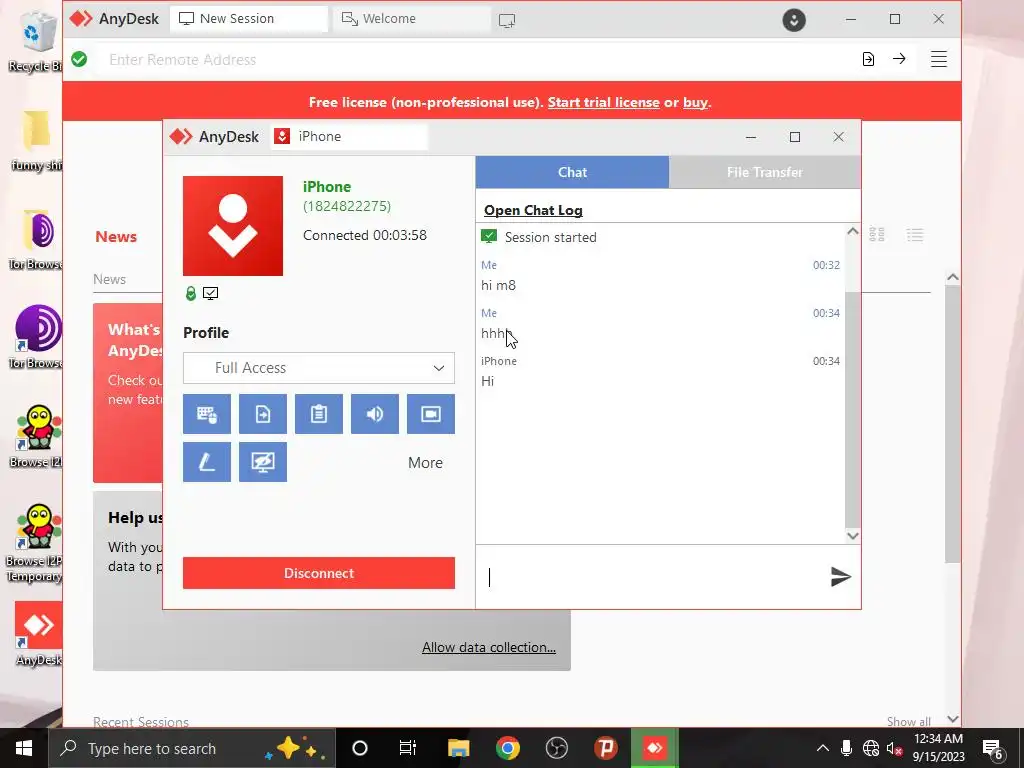Click AnyDesk taskbar icon

tap(654, 748)
